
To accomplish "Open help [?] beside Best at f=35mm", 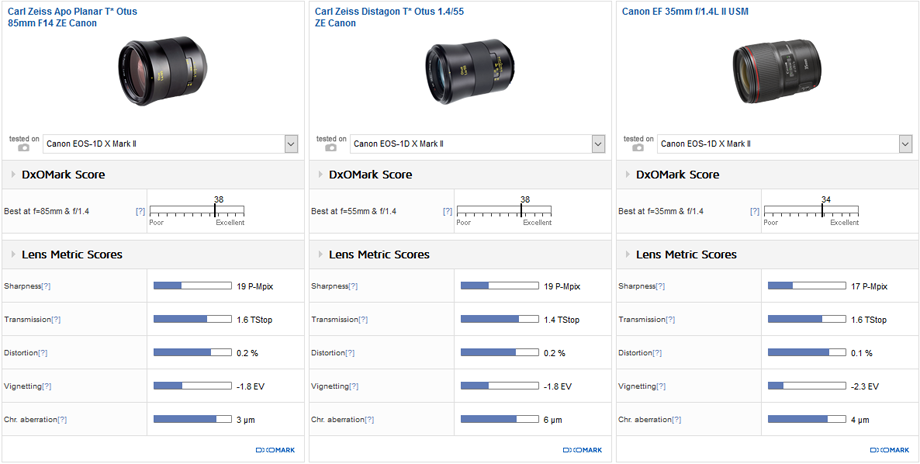I will point(755,211).
